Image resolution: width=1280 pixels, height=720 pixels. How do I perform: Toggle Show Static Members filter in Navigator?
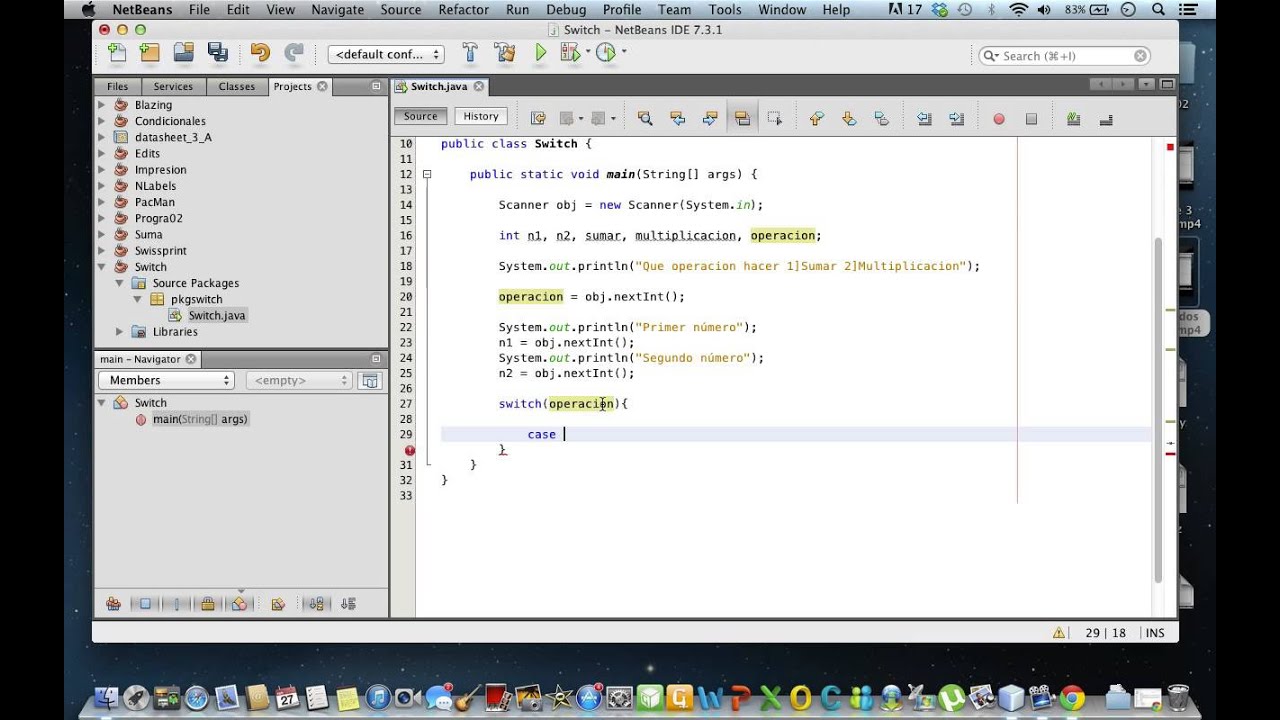click(177, 603)
